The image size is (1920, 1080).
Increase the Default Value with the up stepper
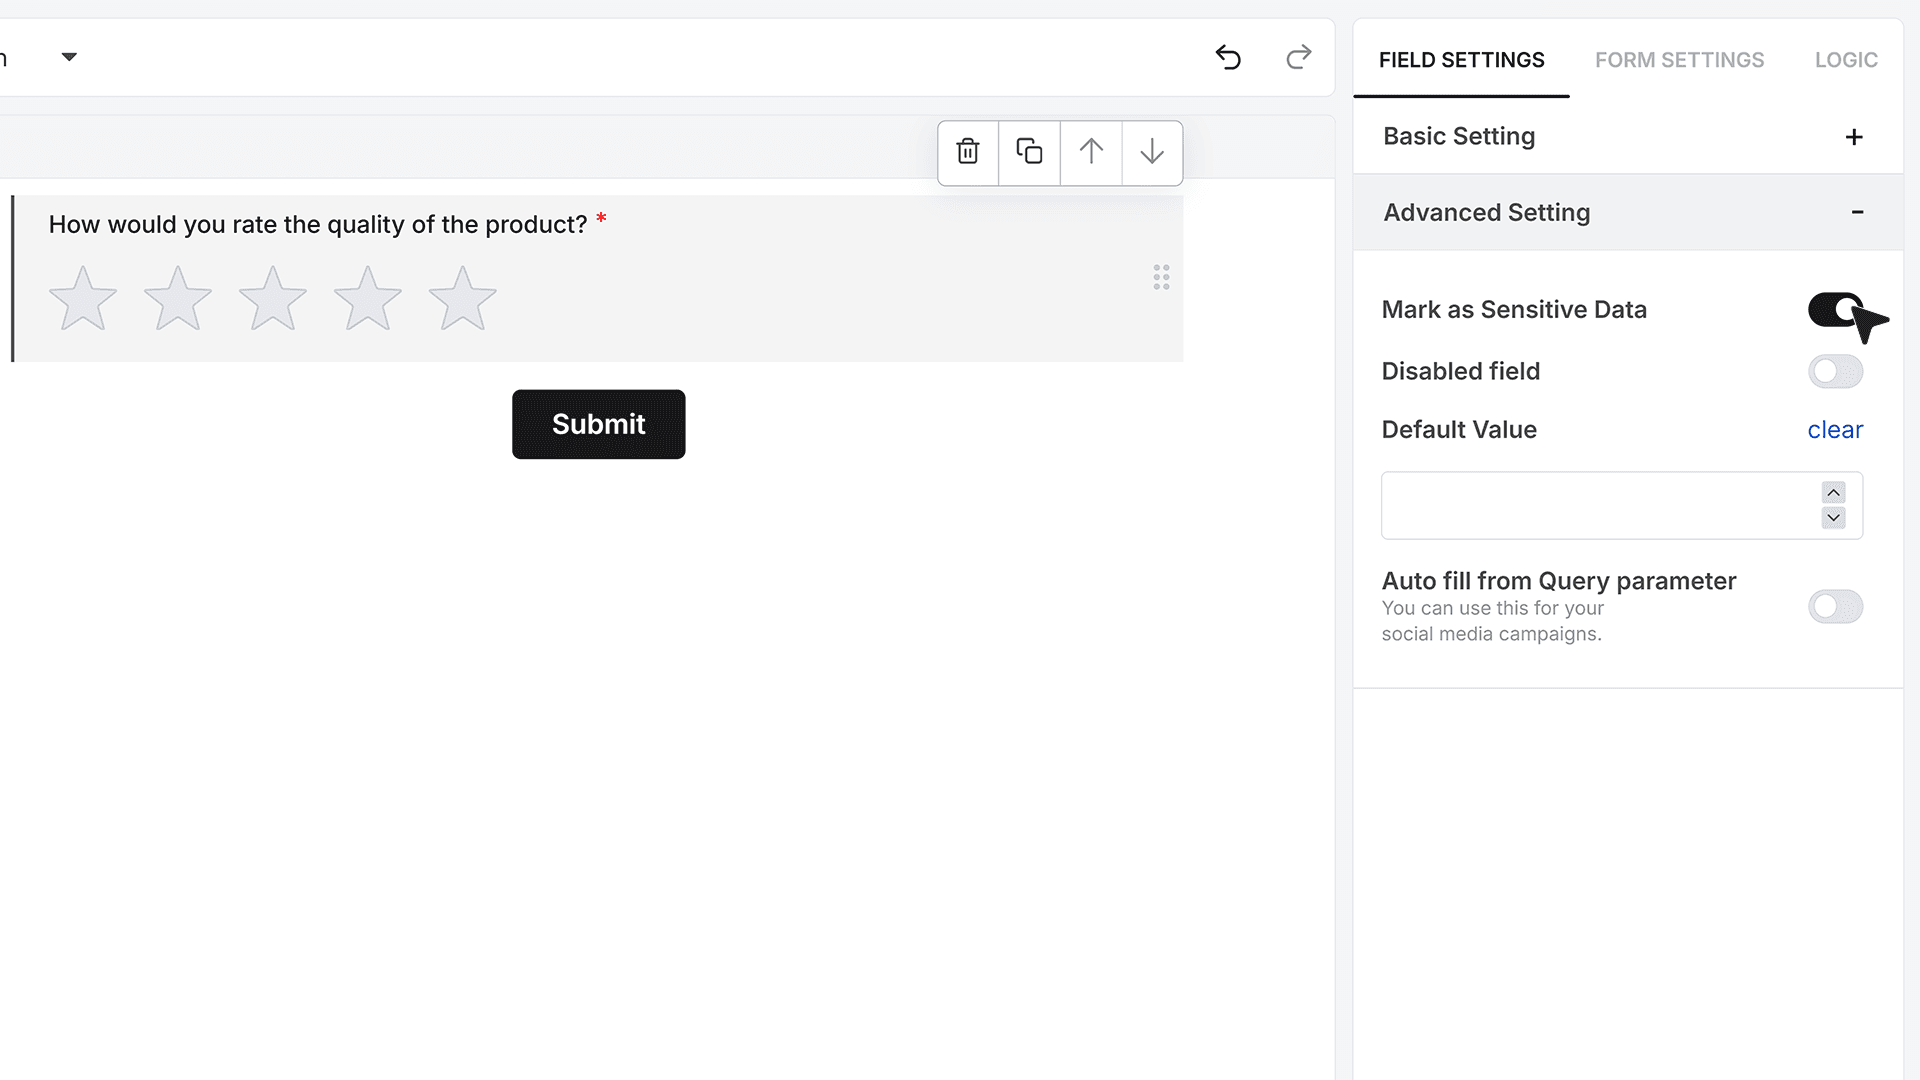coord(1833,493)
